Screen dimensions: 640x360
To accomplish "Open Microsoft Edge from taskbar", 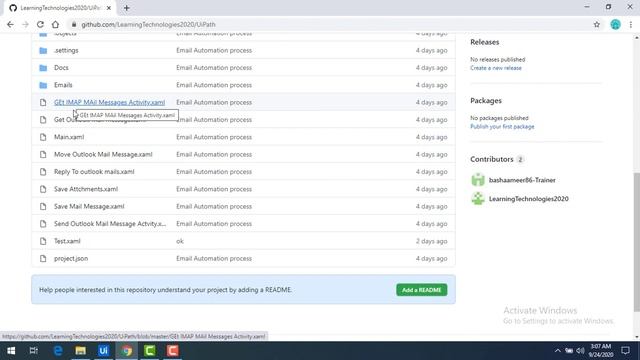I will (58, 351).
